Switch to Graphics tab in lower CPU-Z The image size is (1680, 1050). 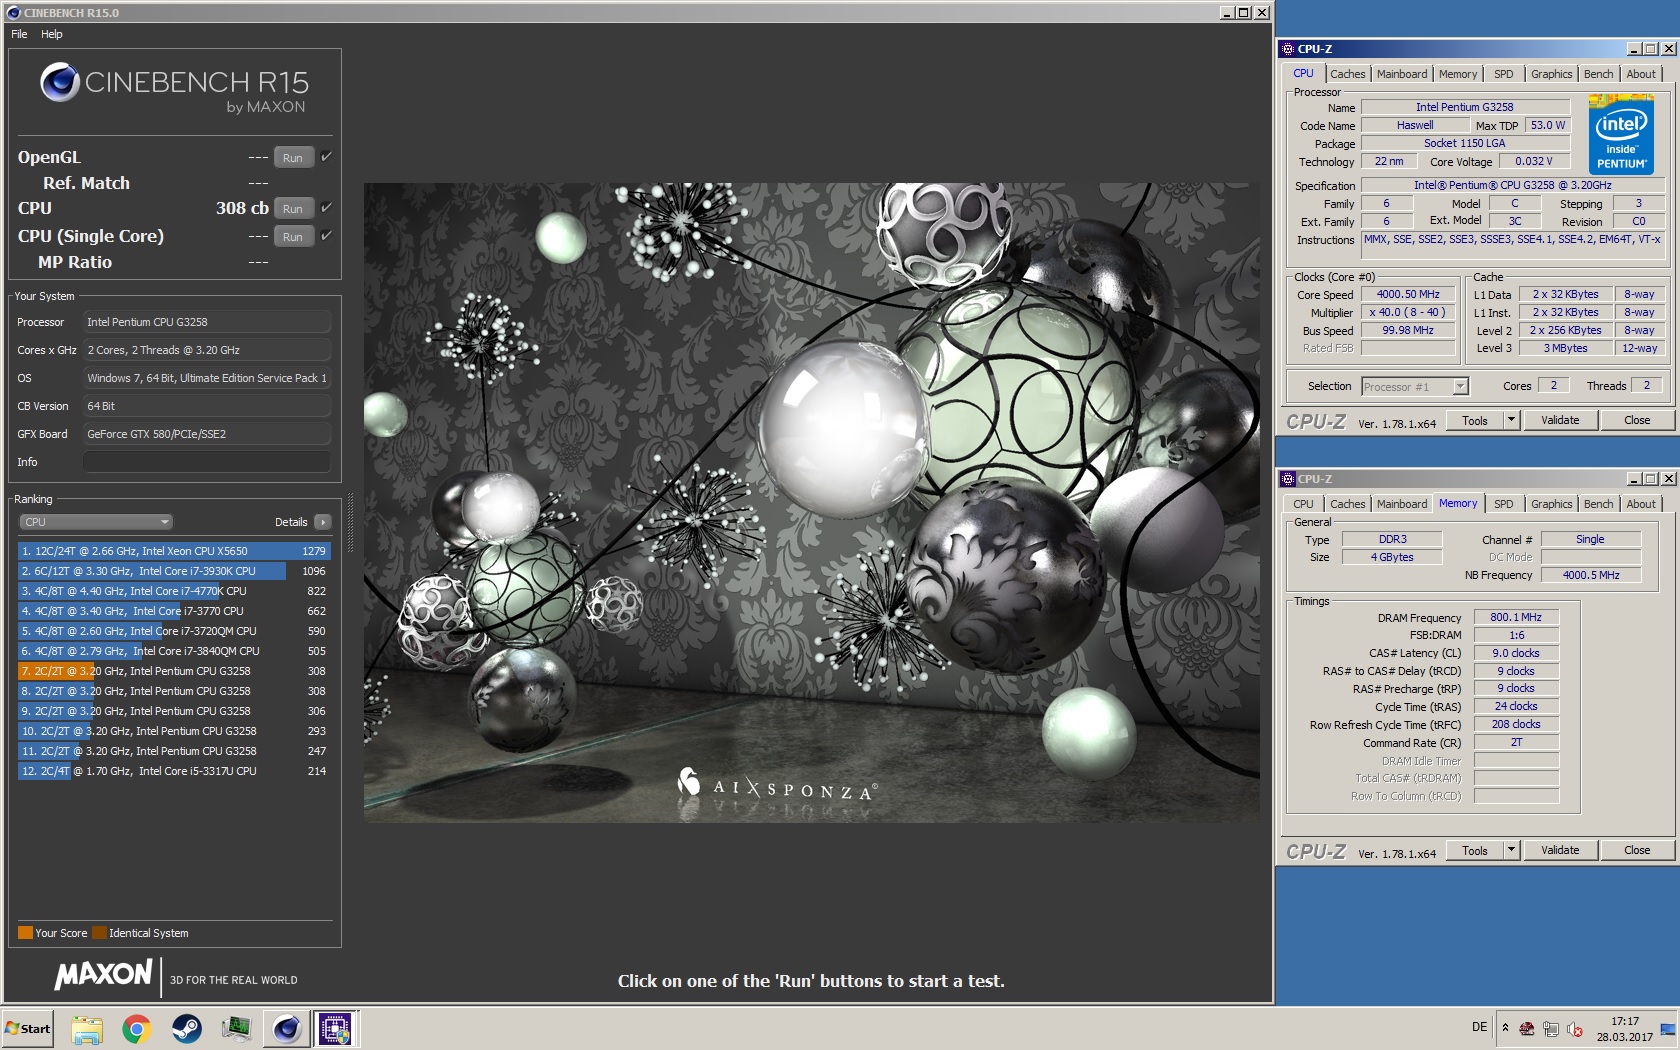1551,504
